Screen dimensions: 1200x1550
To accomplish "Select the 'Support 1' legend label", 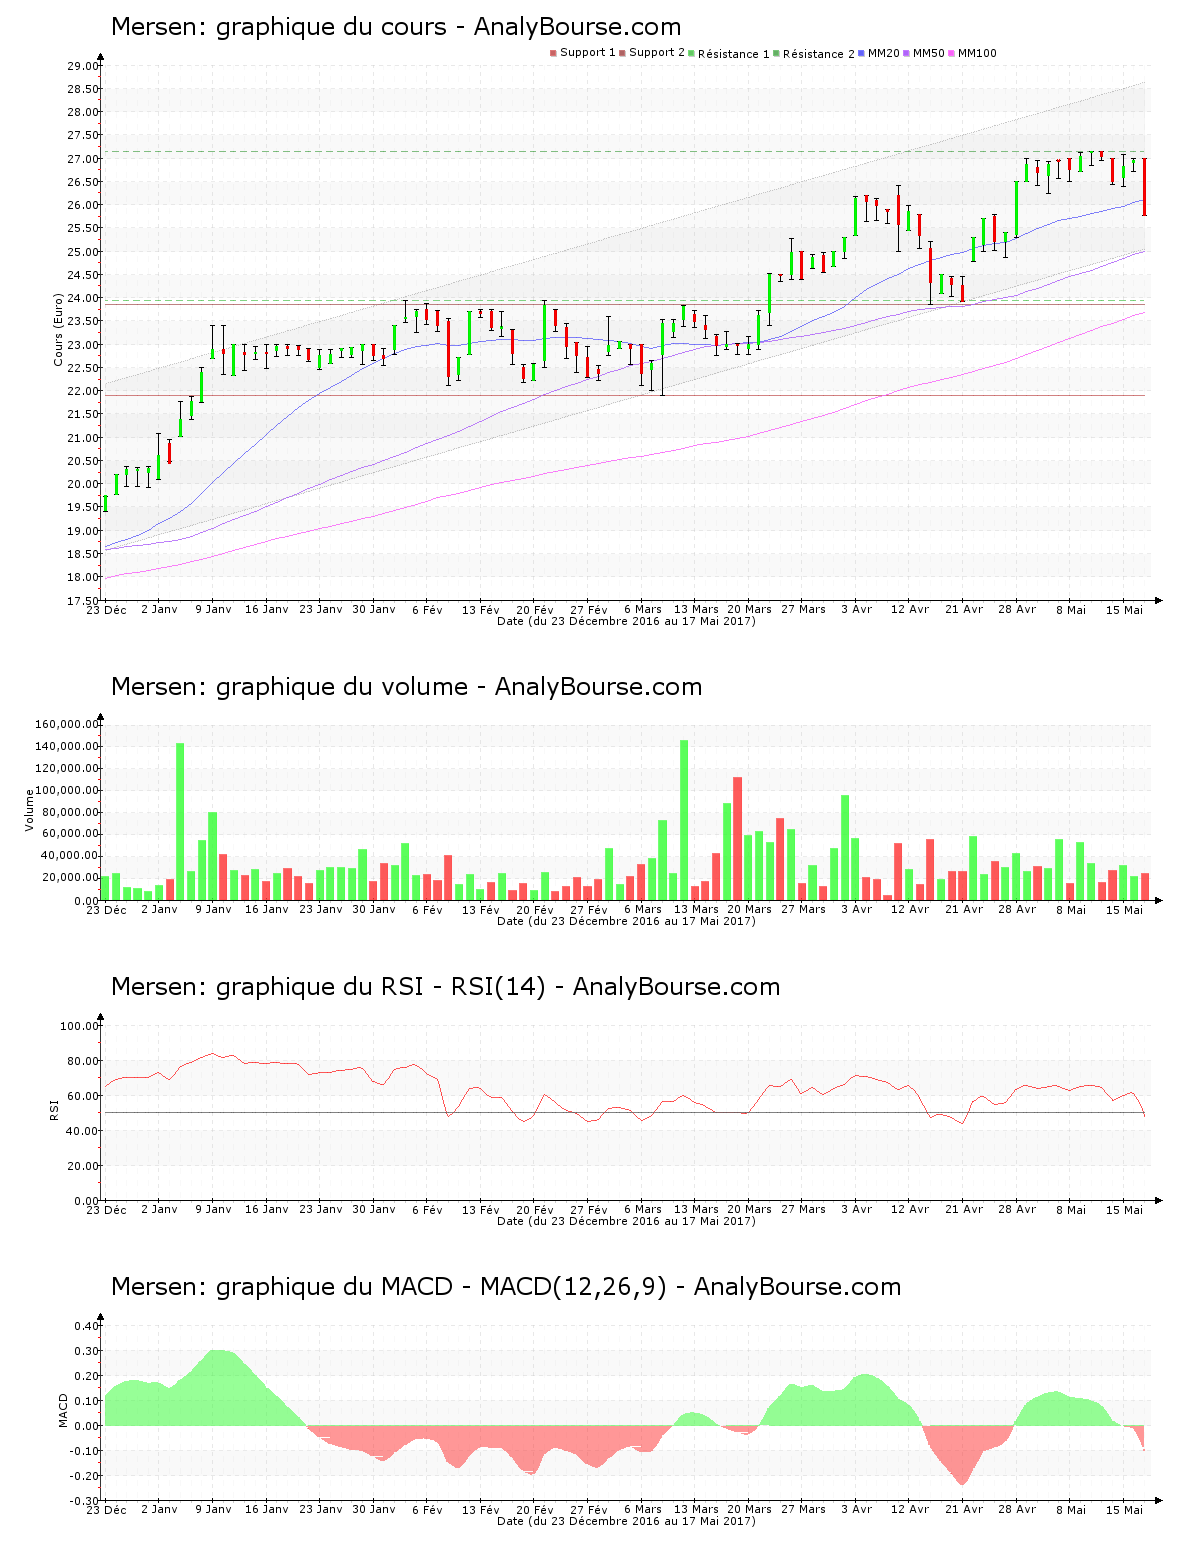I will pos(587,53).
